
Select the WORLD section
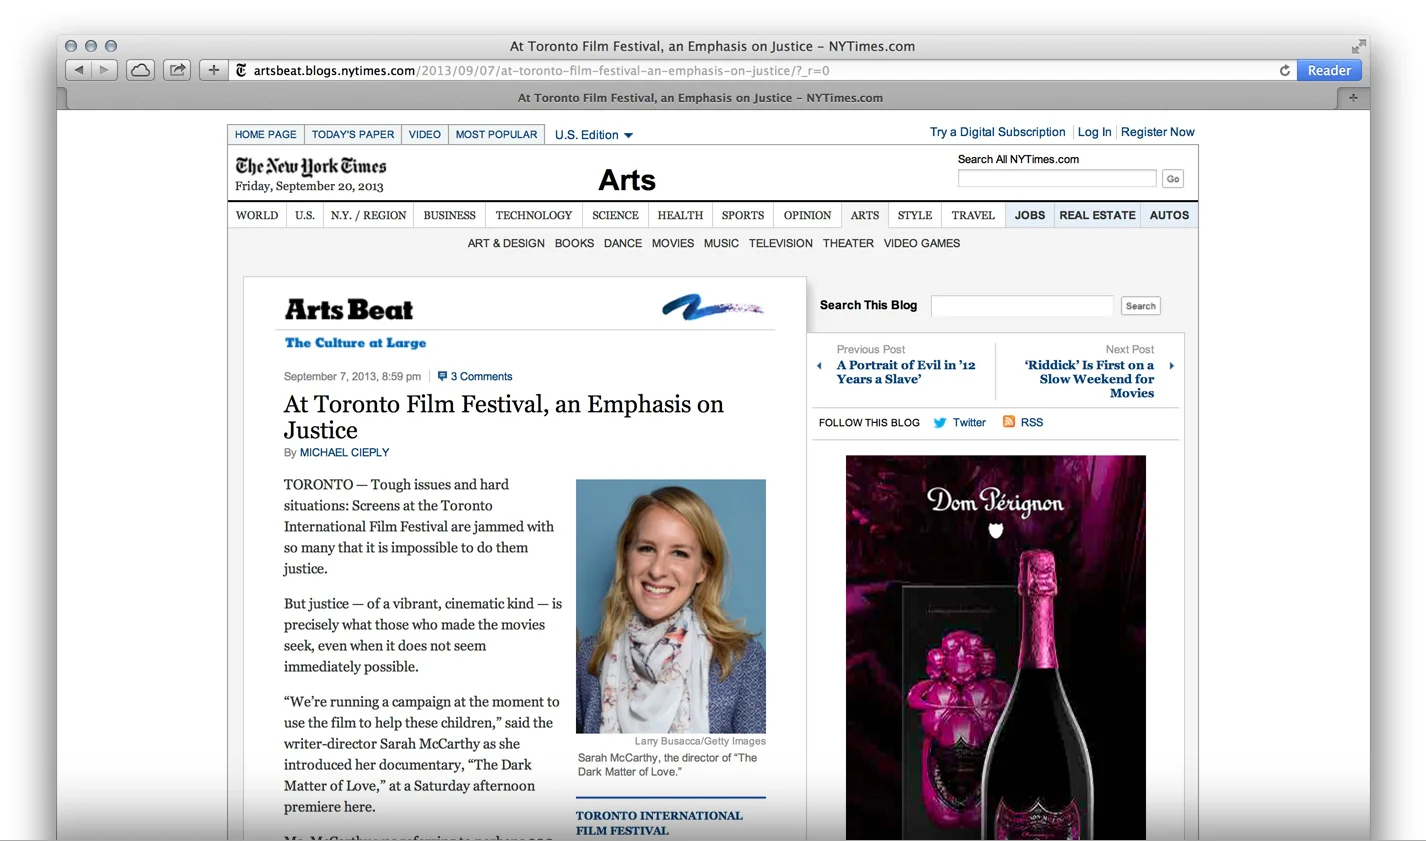point(257,215)
